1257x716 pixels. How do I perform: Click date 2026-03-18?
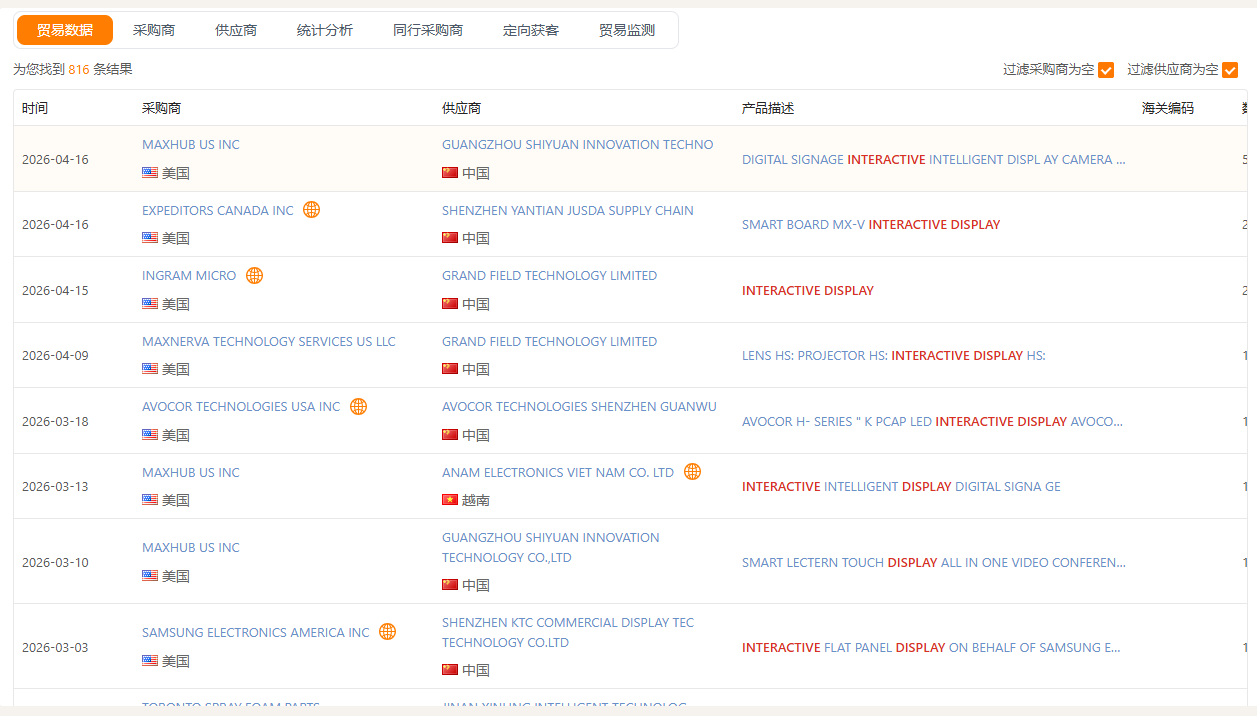[x=55, y=422]
